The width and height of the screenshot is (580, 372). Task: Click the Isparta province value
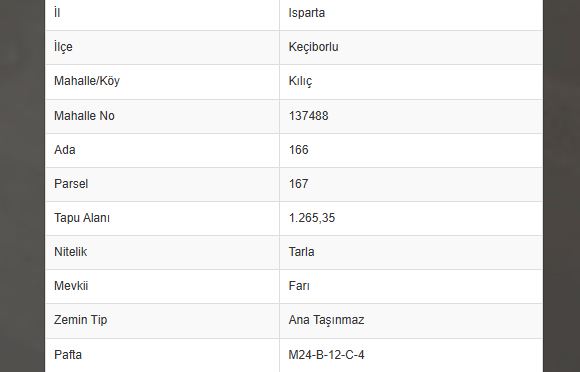(x=307, y=13)
